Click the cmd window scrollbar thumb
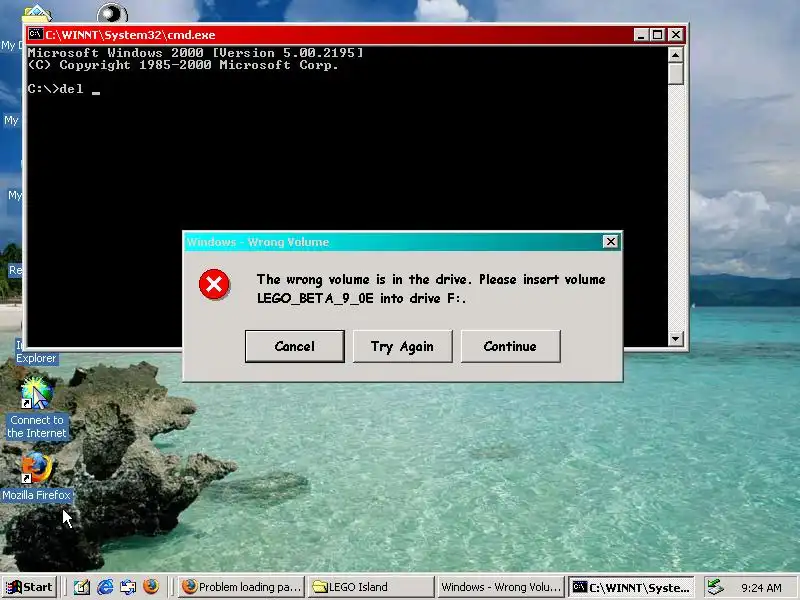Viewport: 800px width, 600px height. coord(676,73)
